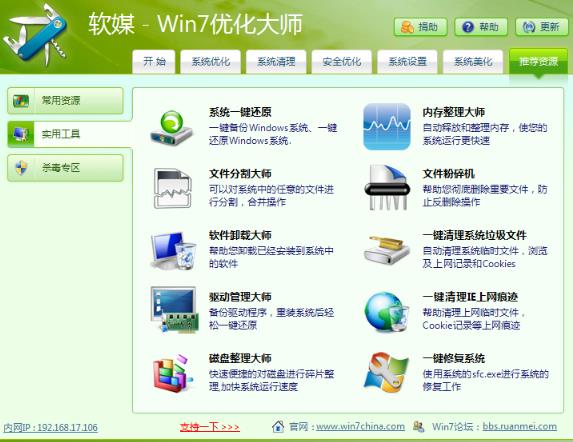Click the 内存整理大师 title text
573x442 pixels.
454,112
